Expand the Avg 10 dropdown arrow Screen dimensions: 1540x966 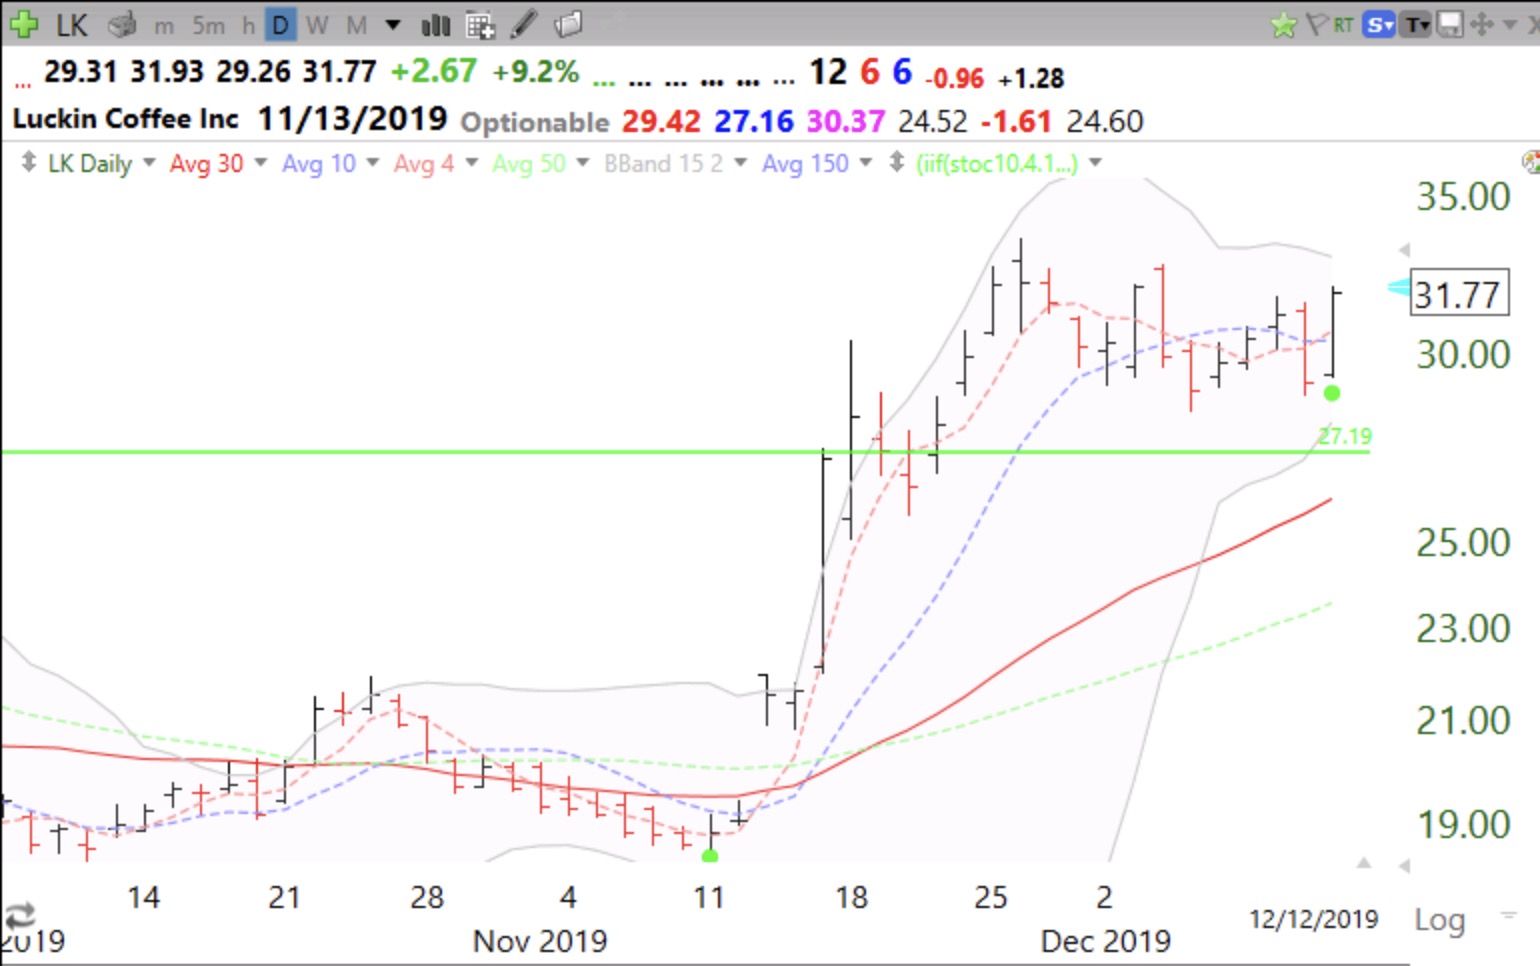(373, 162)
